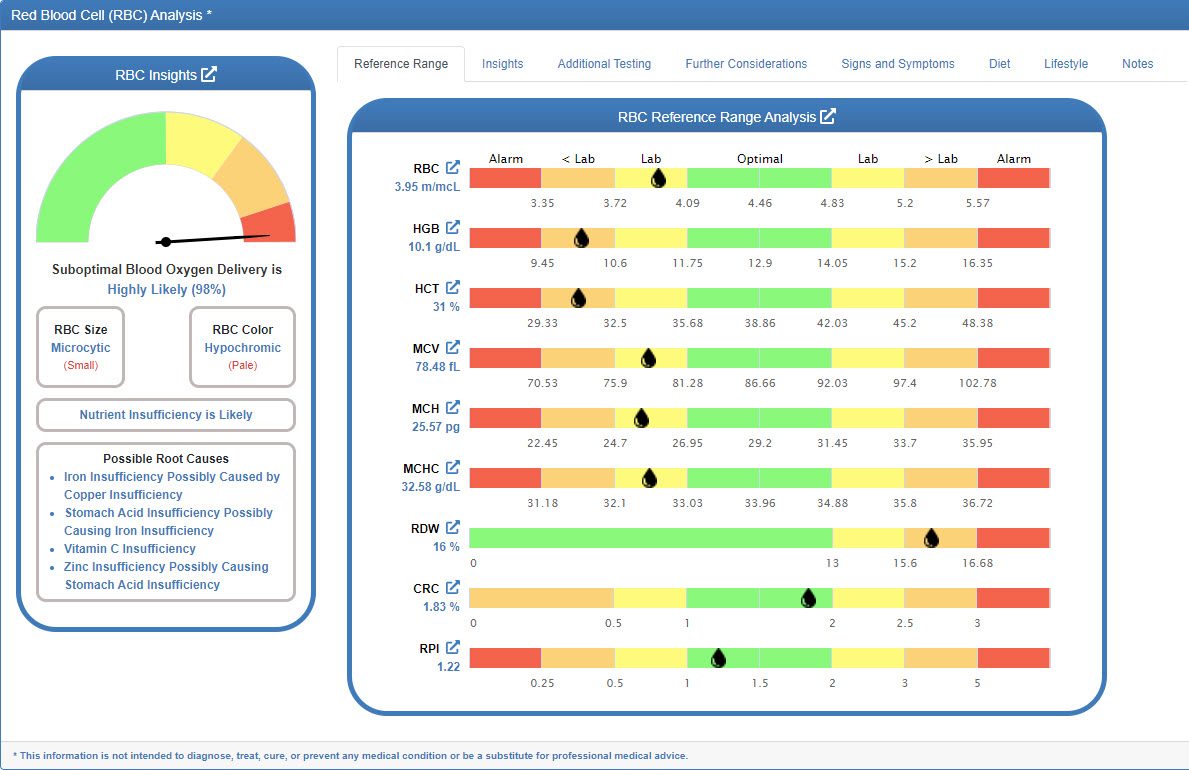1189x770 pixels.
Task: Click the external link icon next to RBC
Action: pyautogui.click(x=455, y=167)
